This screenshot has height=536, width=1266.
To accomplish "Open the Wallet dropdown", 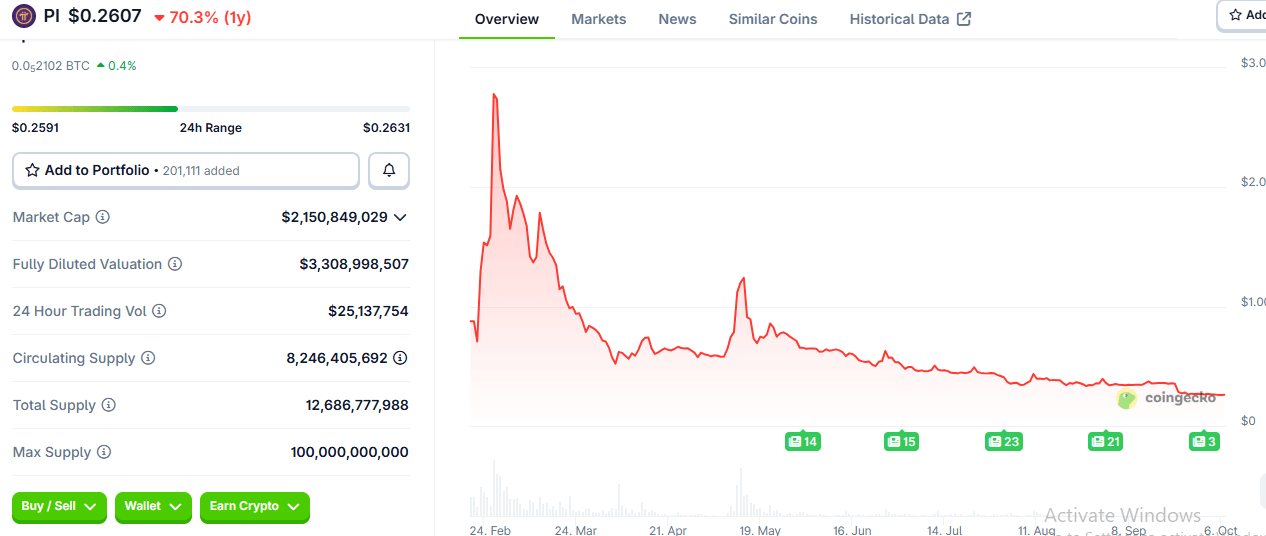I will (152, 507).
